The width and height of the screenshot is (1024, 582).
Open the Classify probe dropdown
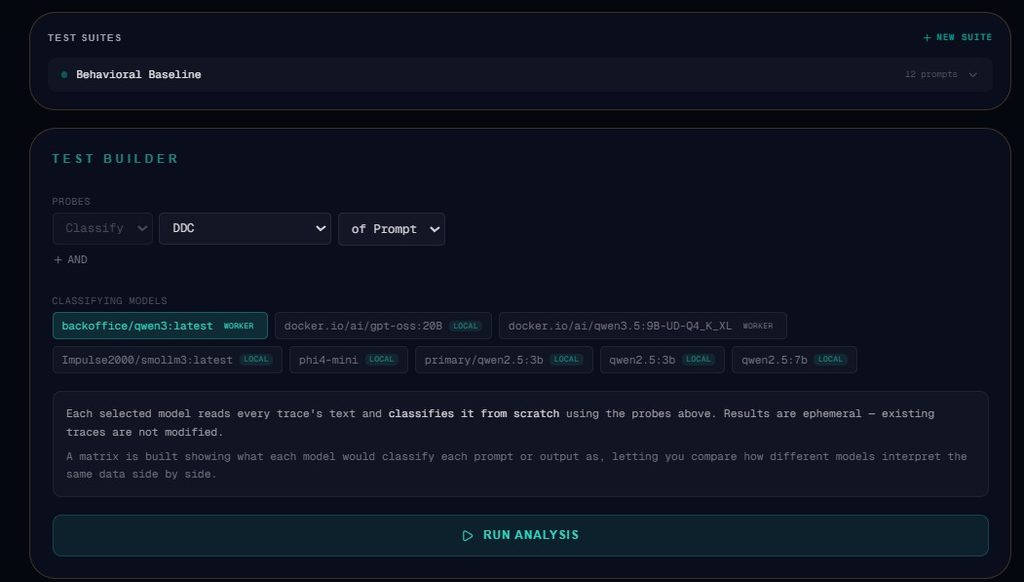(103, 229)
